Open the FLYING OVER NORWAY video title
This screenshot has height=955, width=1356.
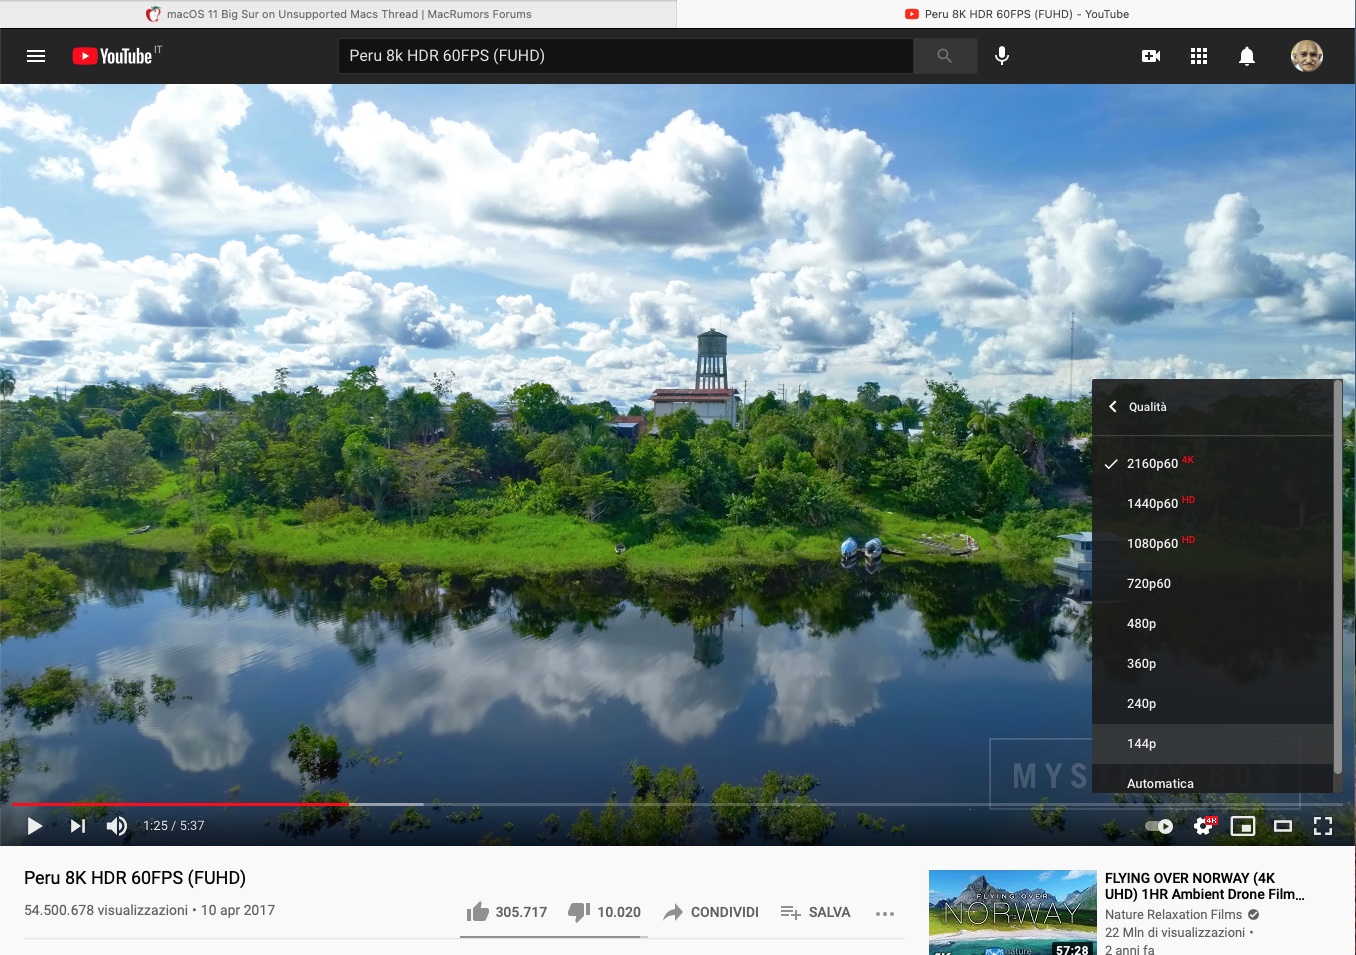(1204, 886)
